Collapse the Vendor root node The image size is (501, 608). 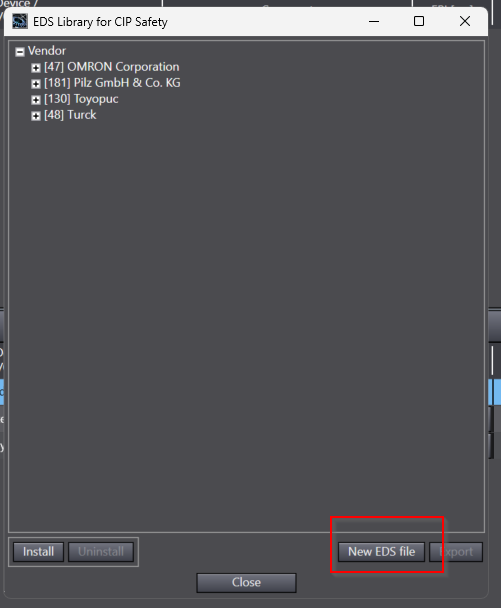point(20,52)
